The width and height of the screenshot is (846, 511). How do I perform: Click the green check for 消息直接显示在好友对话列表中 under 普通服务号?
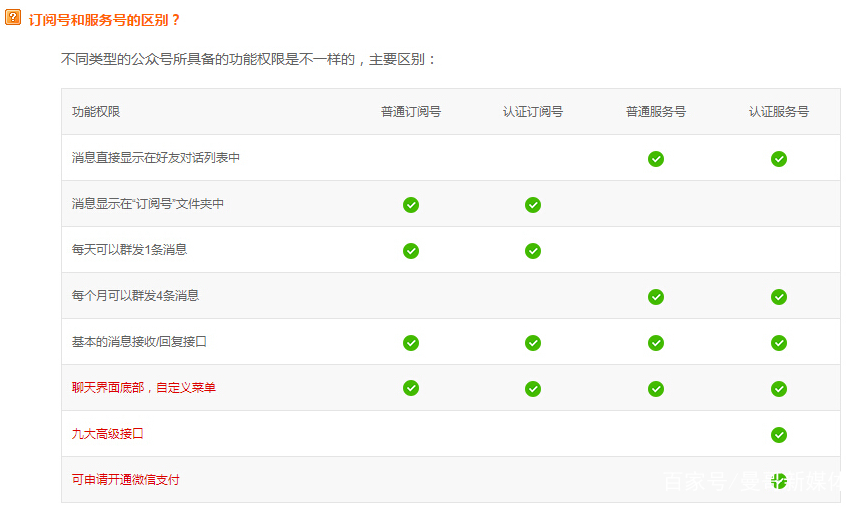point(656,159)
